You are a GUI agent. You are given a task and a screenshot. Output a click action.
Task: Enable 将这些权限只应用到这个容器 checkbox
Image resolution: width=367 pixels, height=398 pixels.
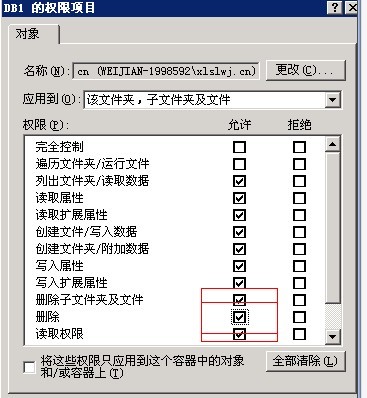click(x=30, y=367)
